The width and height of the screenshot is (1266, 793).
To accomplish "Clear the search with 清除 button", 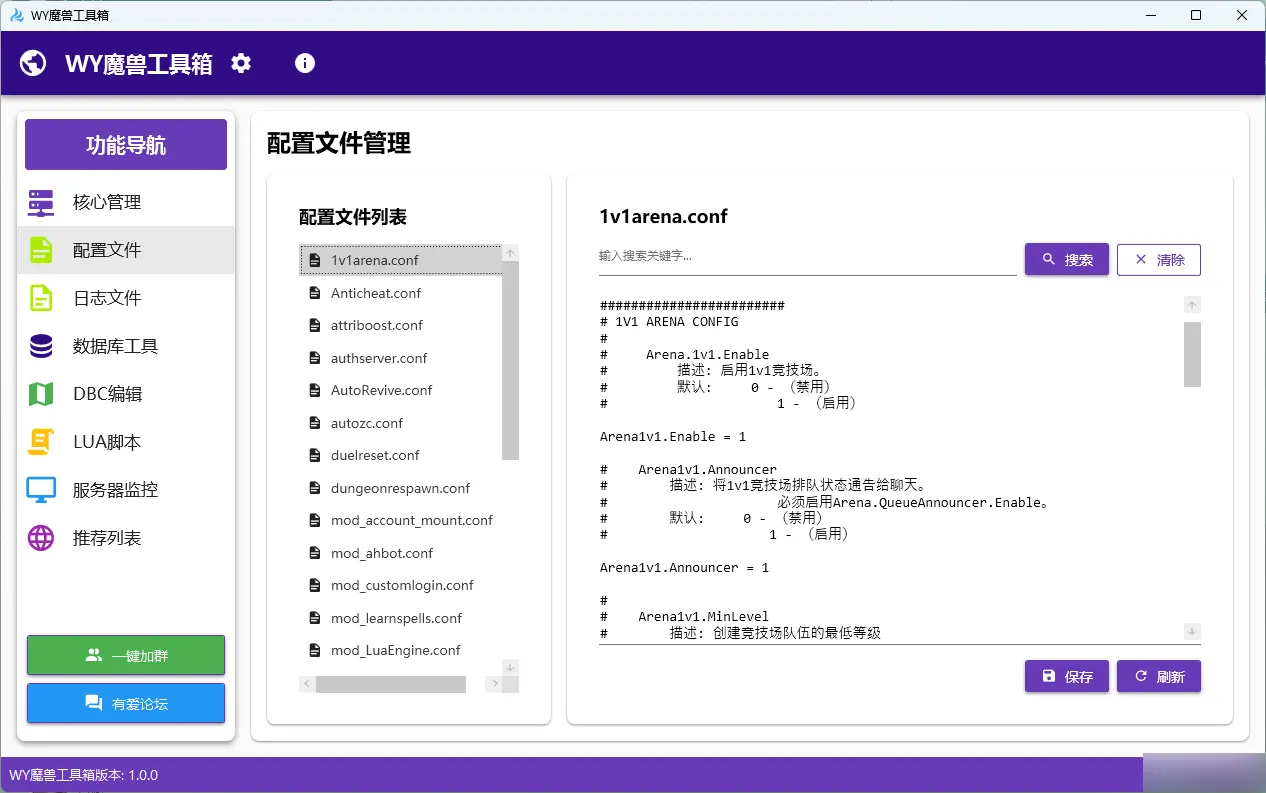I will coord(1158,260).
